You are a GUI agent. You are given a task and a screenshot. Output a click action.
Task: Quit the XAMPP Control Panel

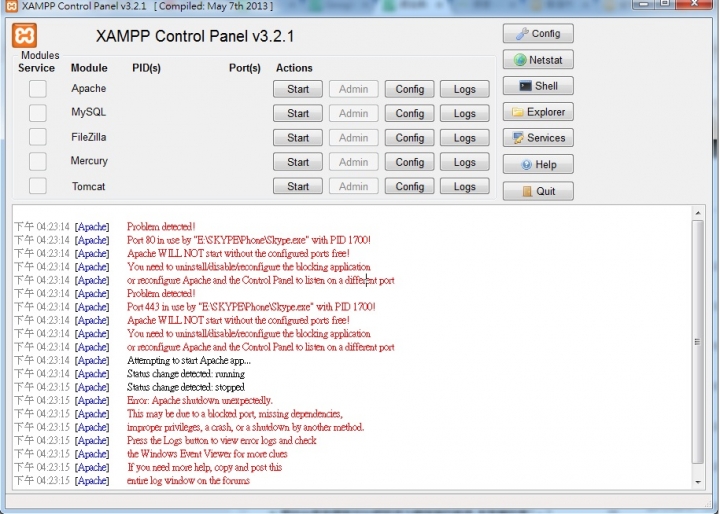click(538, 191)
